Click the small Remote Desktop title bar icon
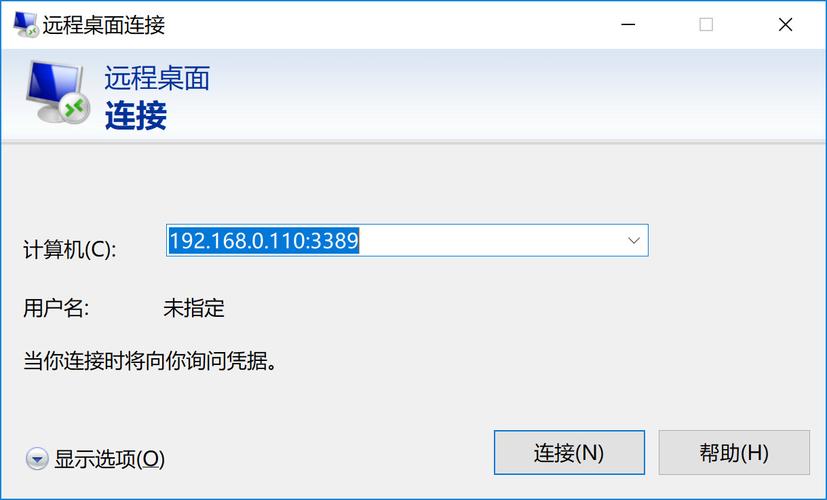The image size is (827, 500). point(25,24)
